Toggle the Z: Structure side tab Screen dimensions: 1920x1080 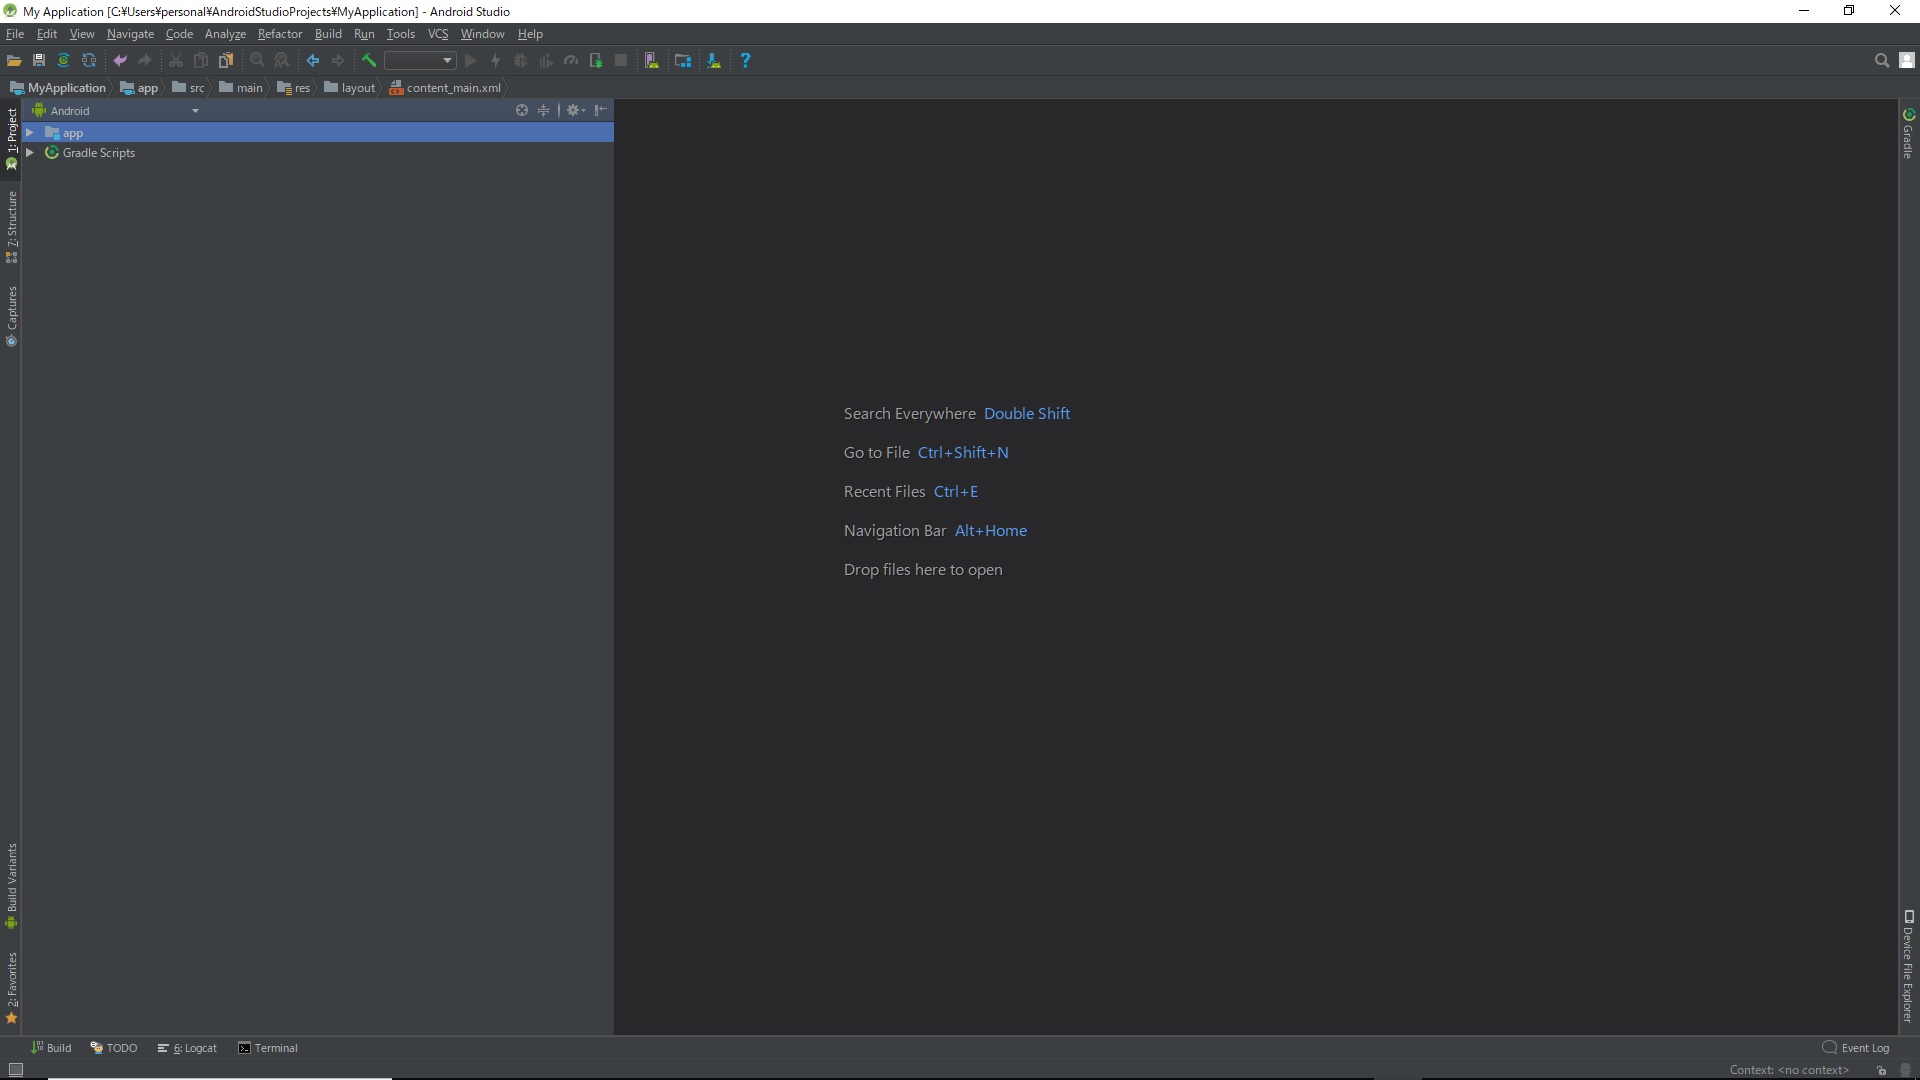tap(12, 227)
